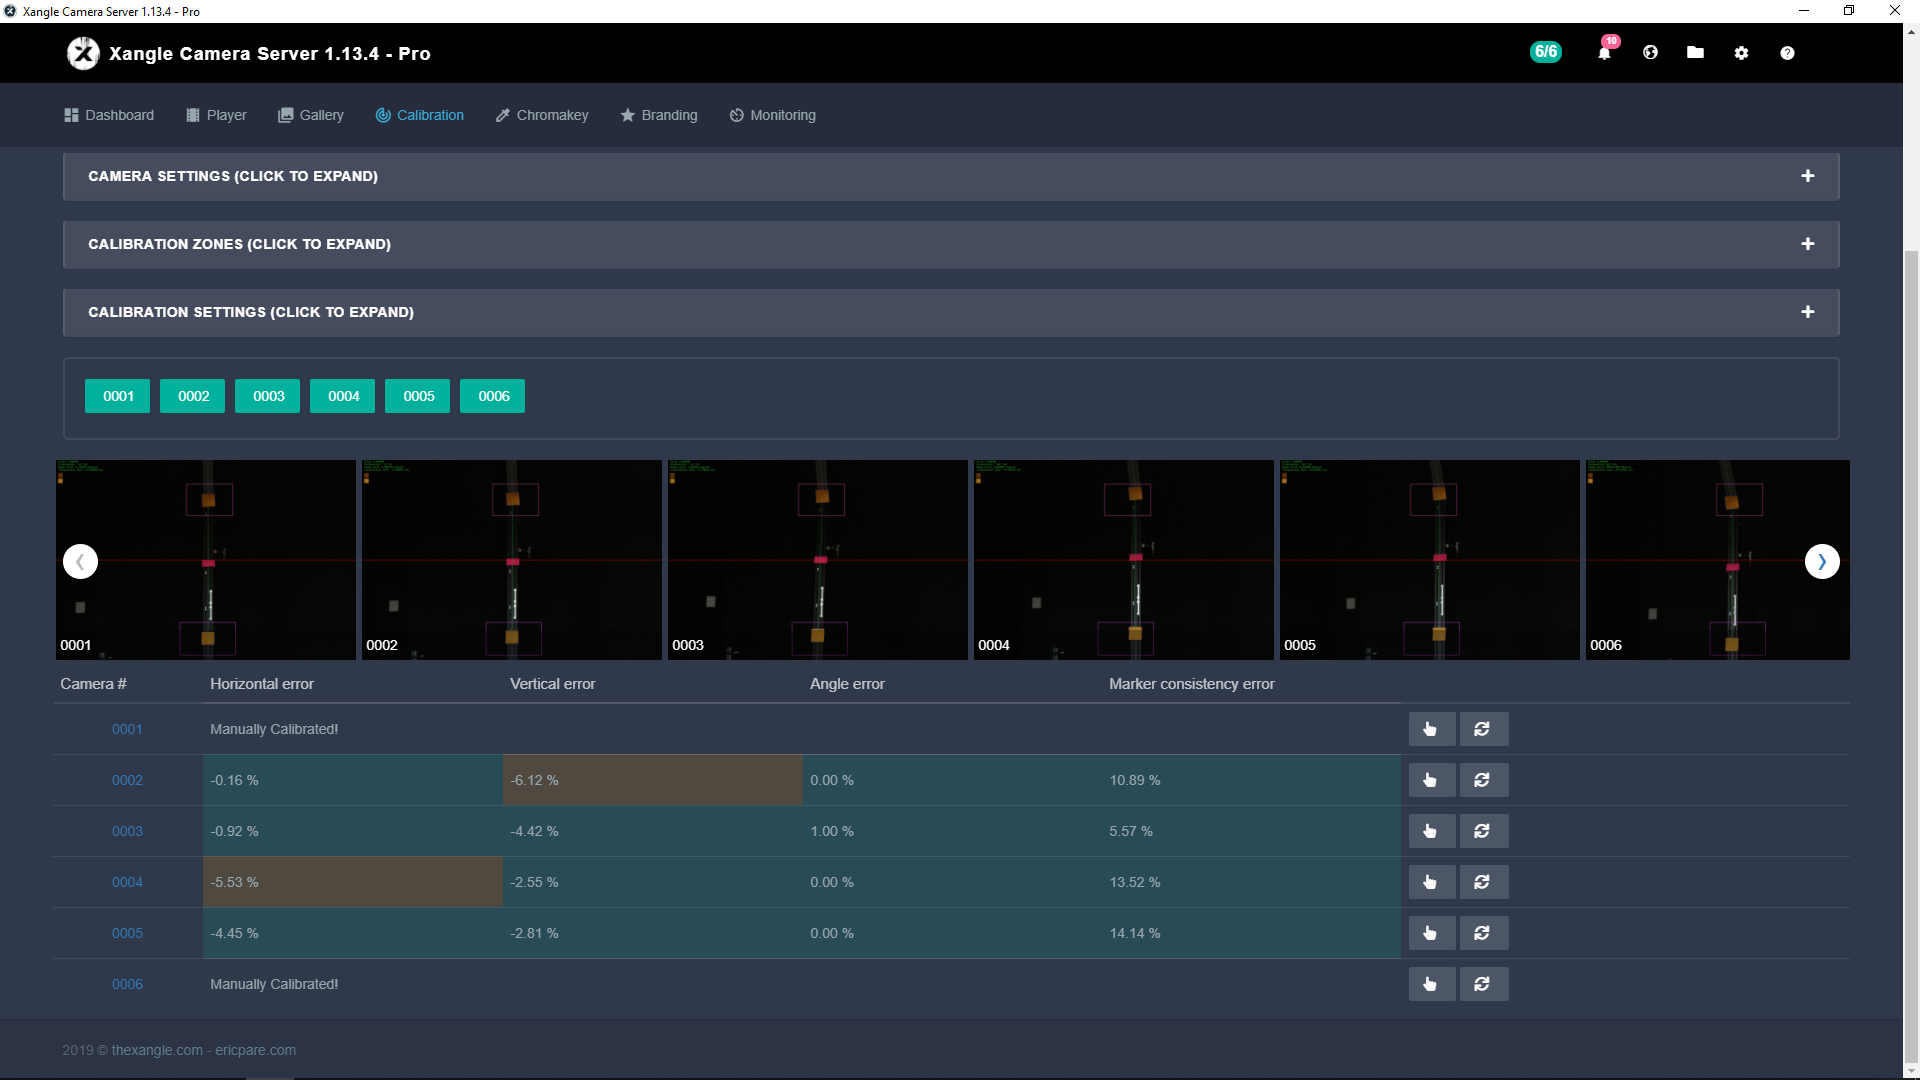The height and width of the screenshot is (1080, 1920).
Task: Click manual calibrate hand icon for camera 0005
Action: 1431,933
